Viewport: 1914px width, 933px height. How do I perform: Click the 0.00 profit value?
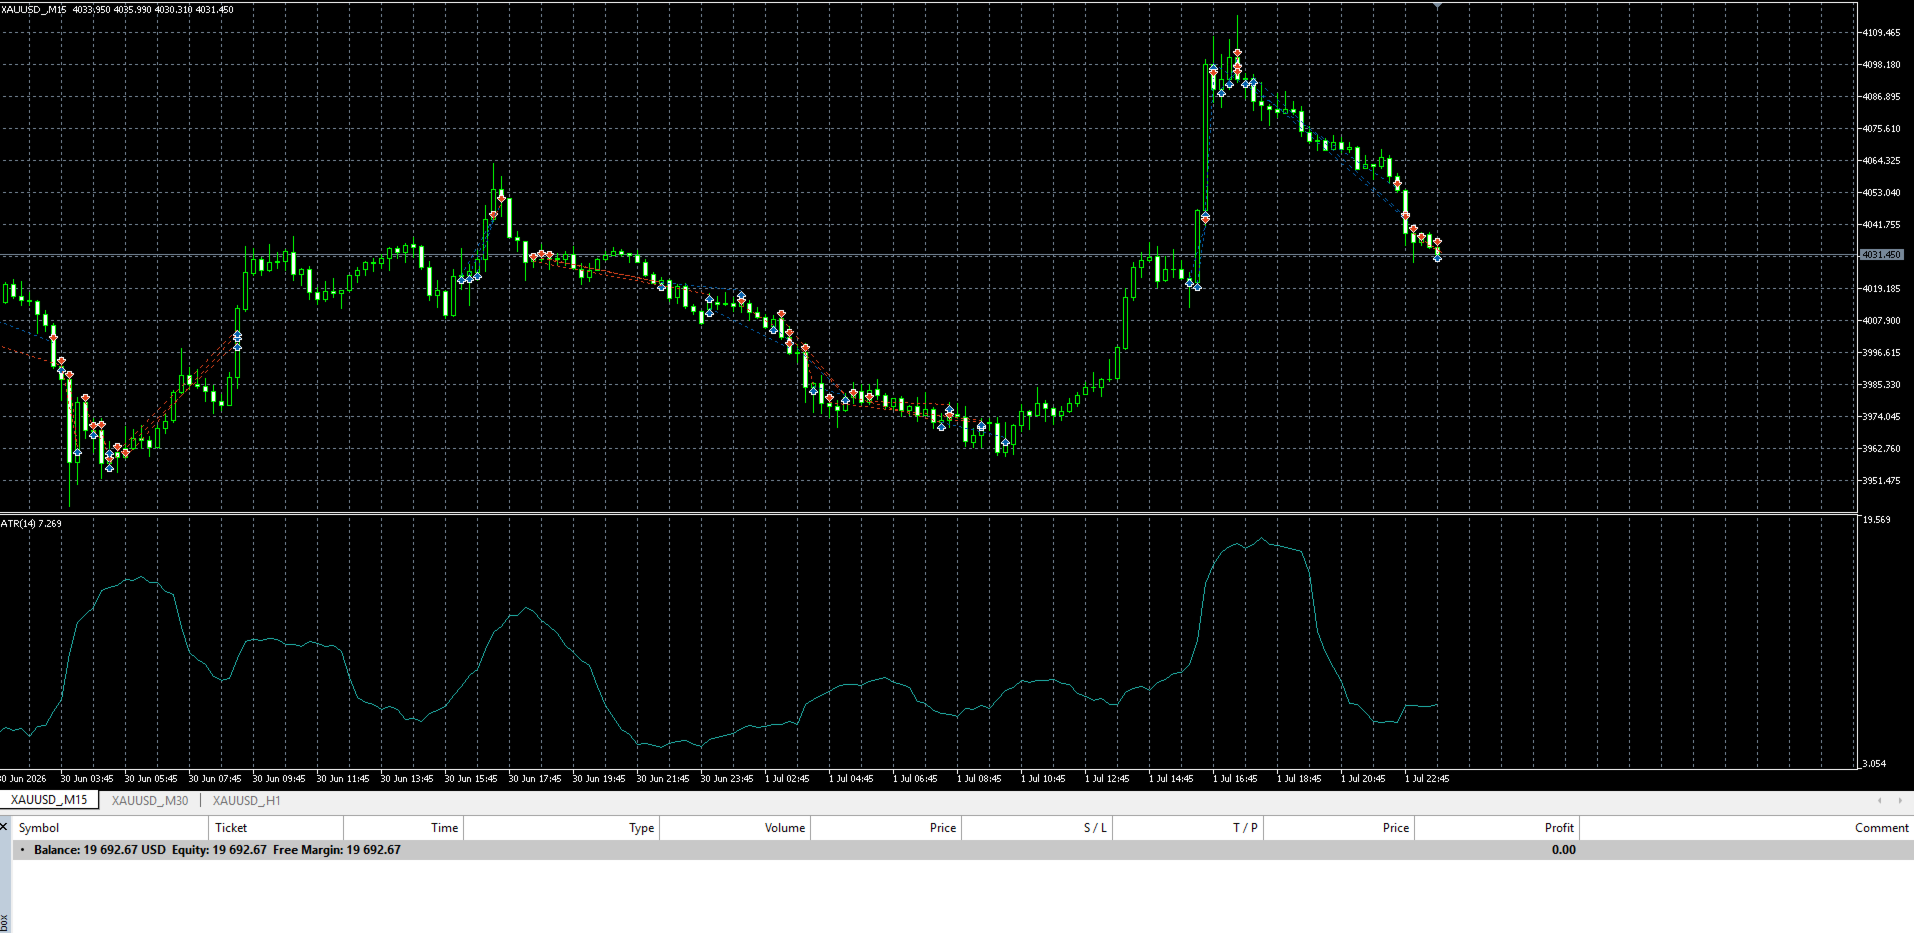click(1563, 850)
